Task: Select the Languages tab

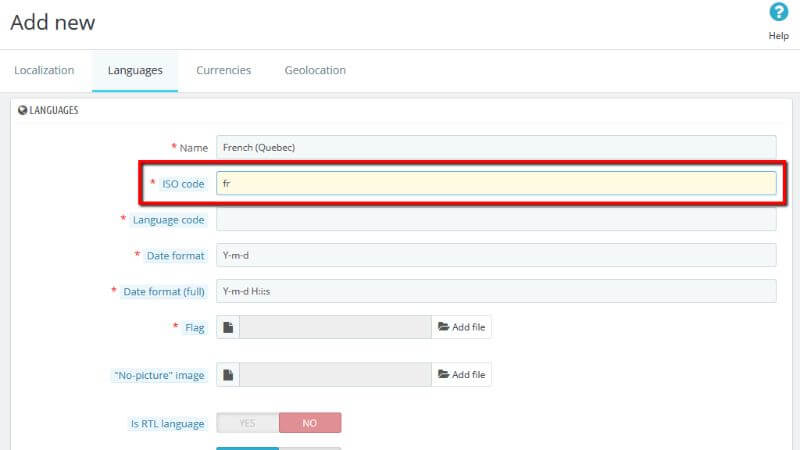Action: click(135, 70)
